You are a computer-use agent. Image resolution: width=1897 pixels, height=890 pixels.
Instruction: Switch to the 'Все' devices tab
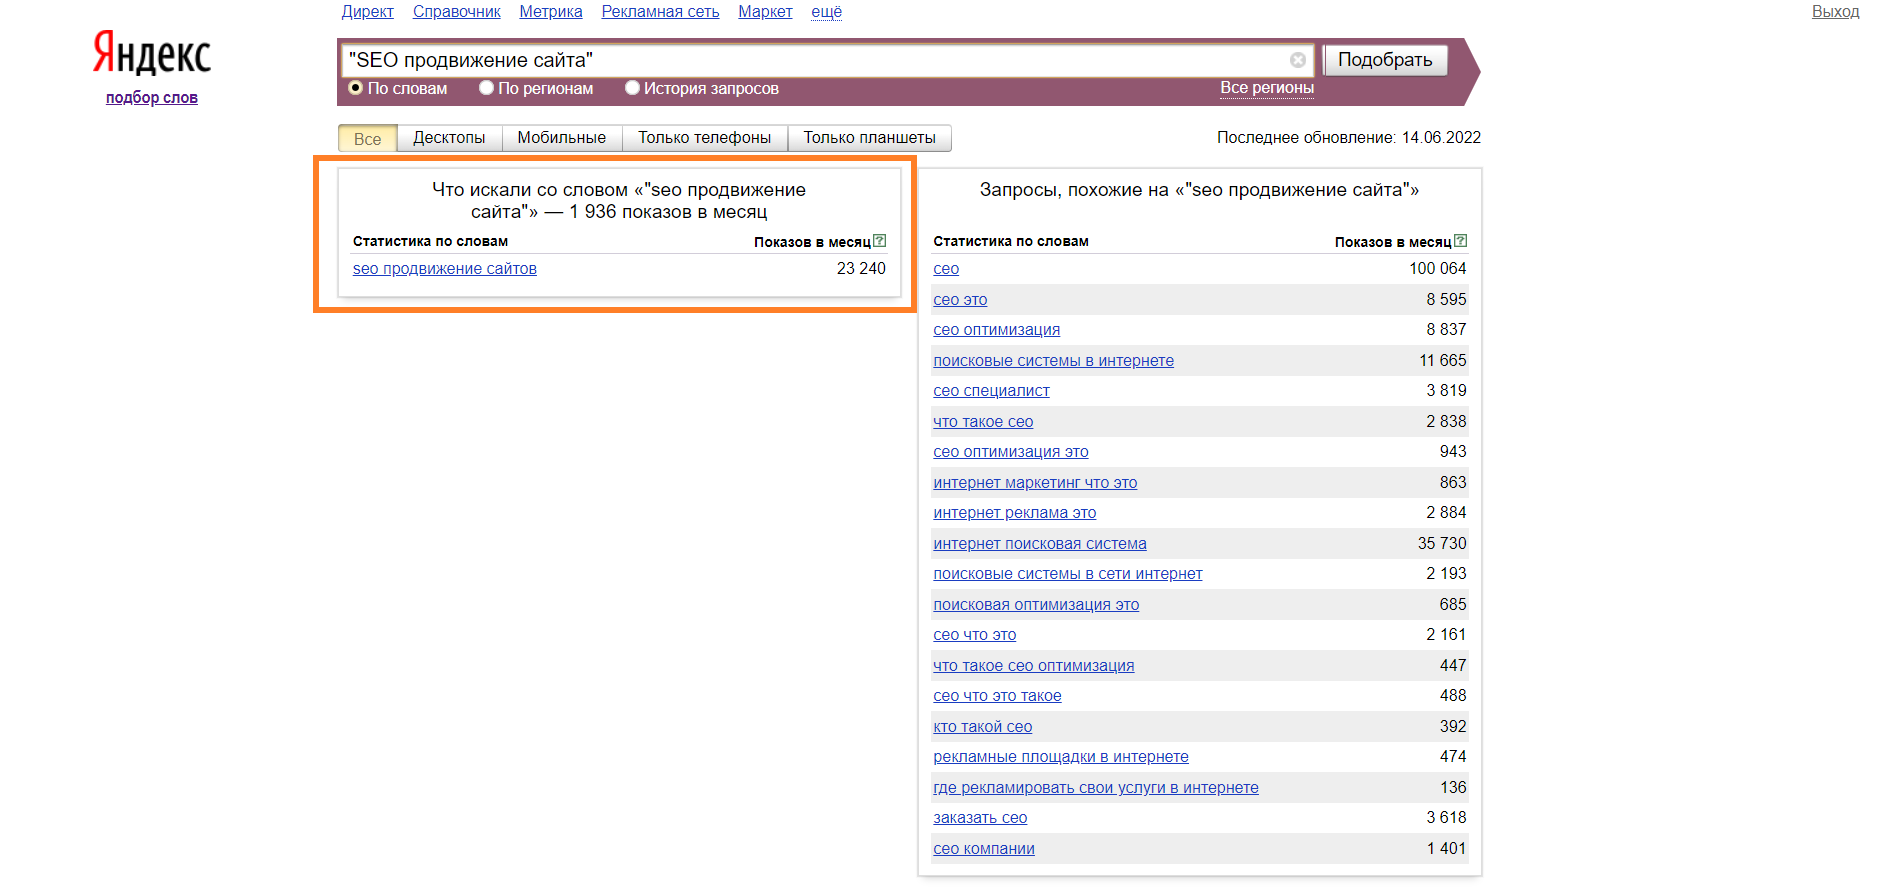(x=368, y=138)
